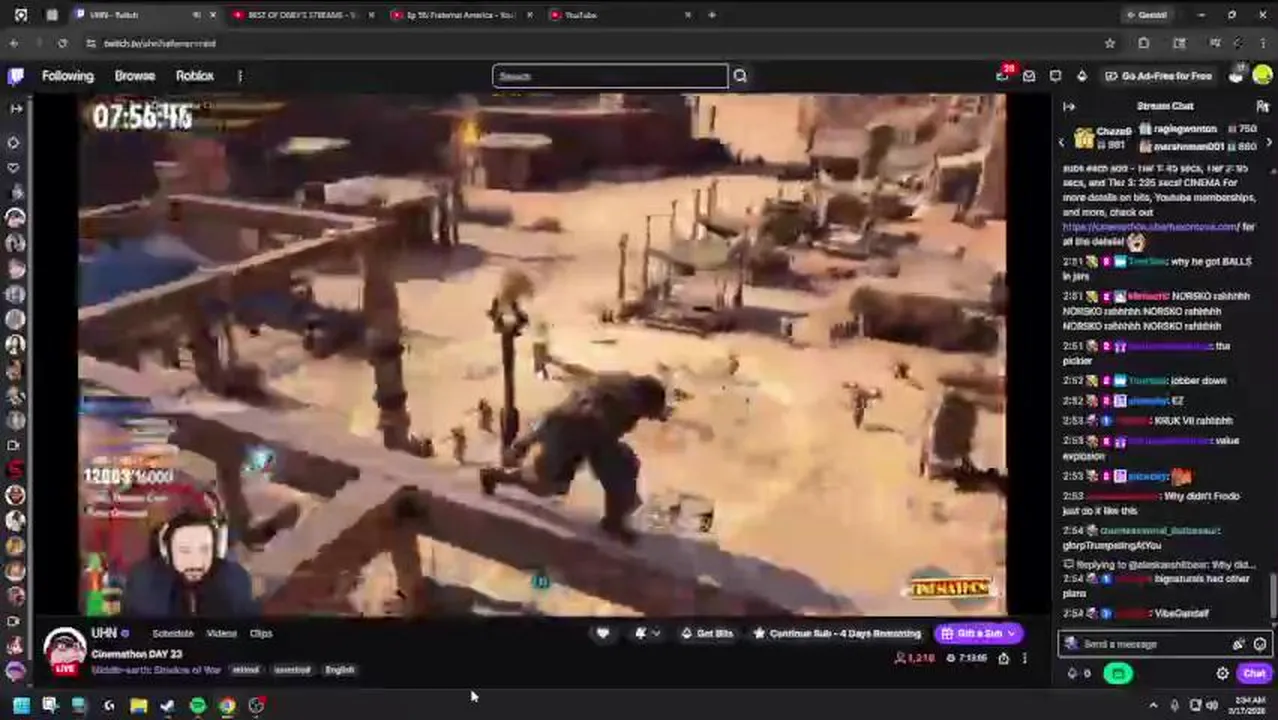Collapse the Stream Chat panel
The image size is (1278, 720).
1069,106
